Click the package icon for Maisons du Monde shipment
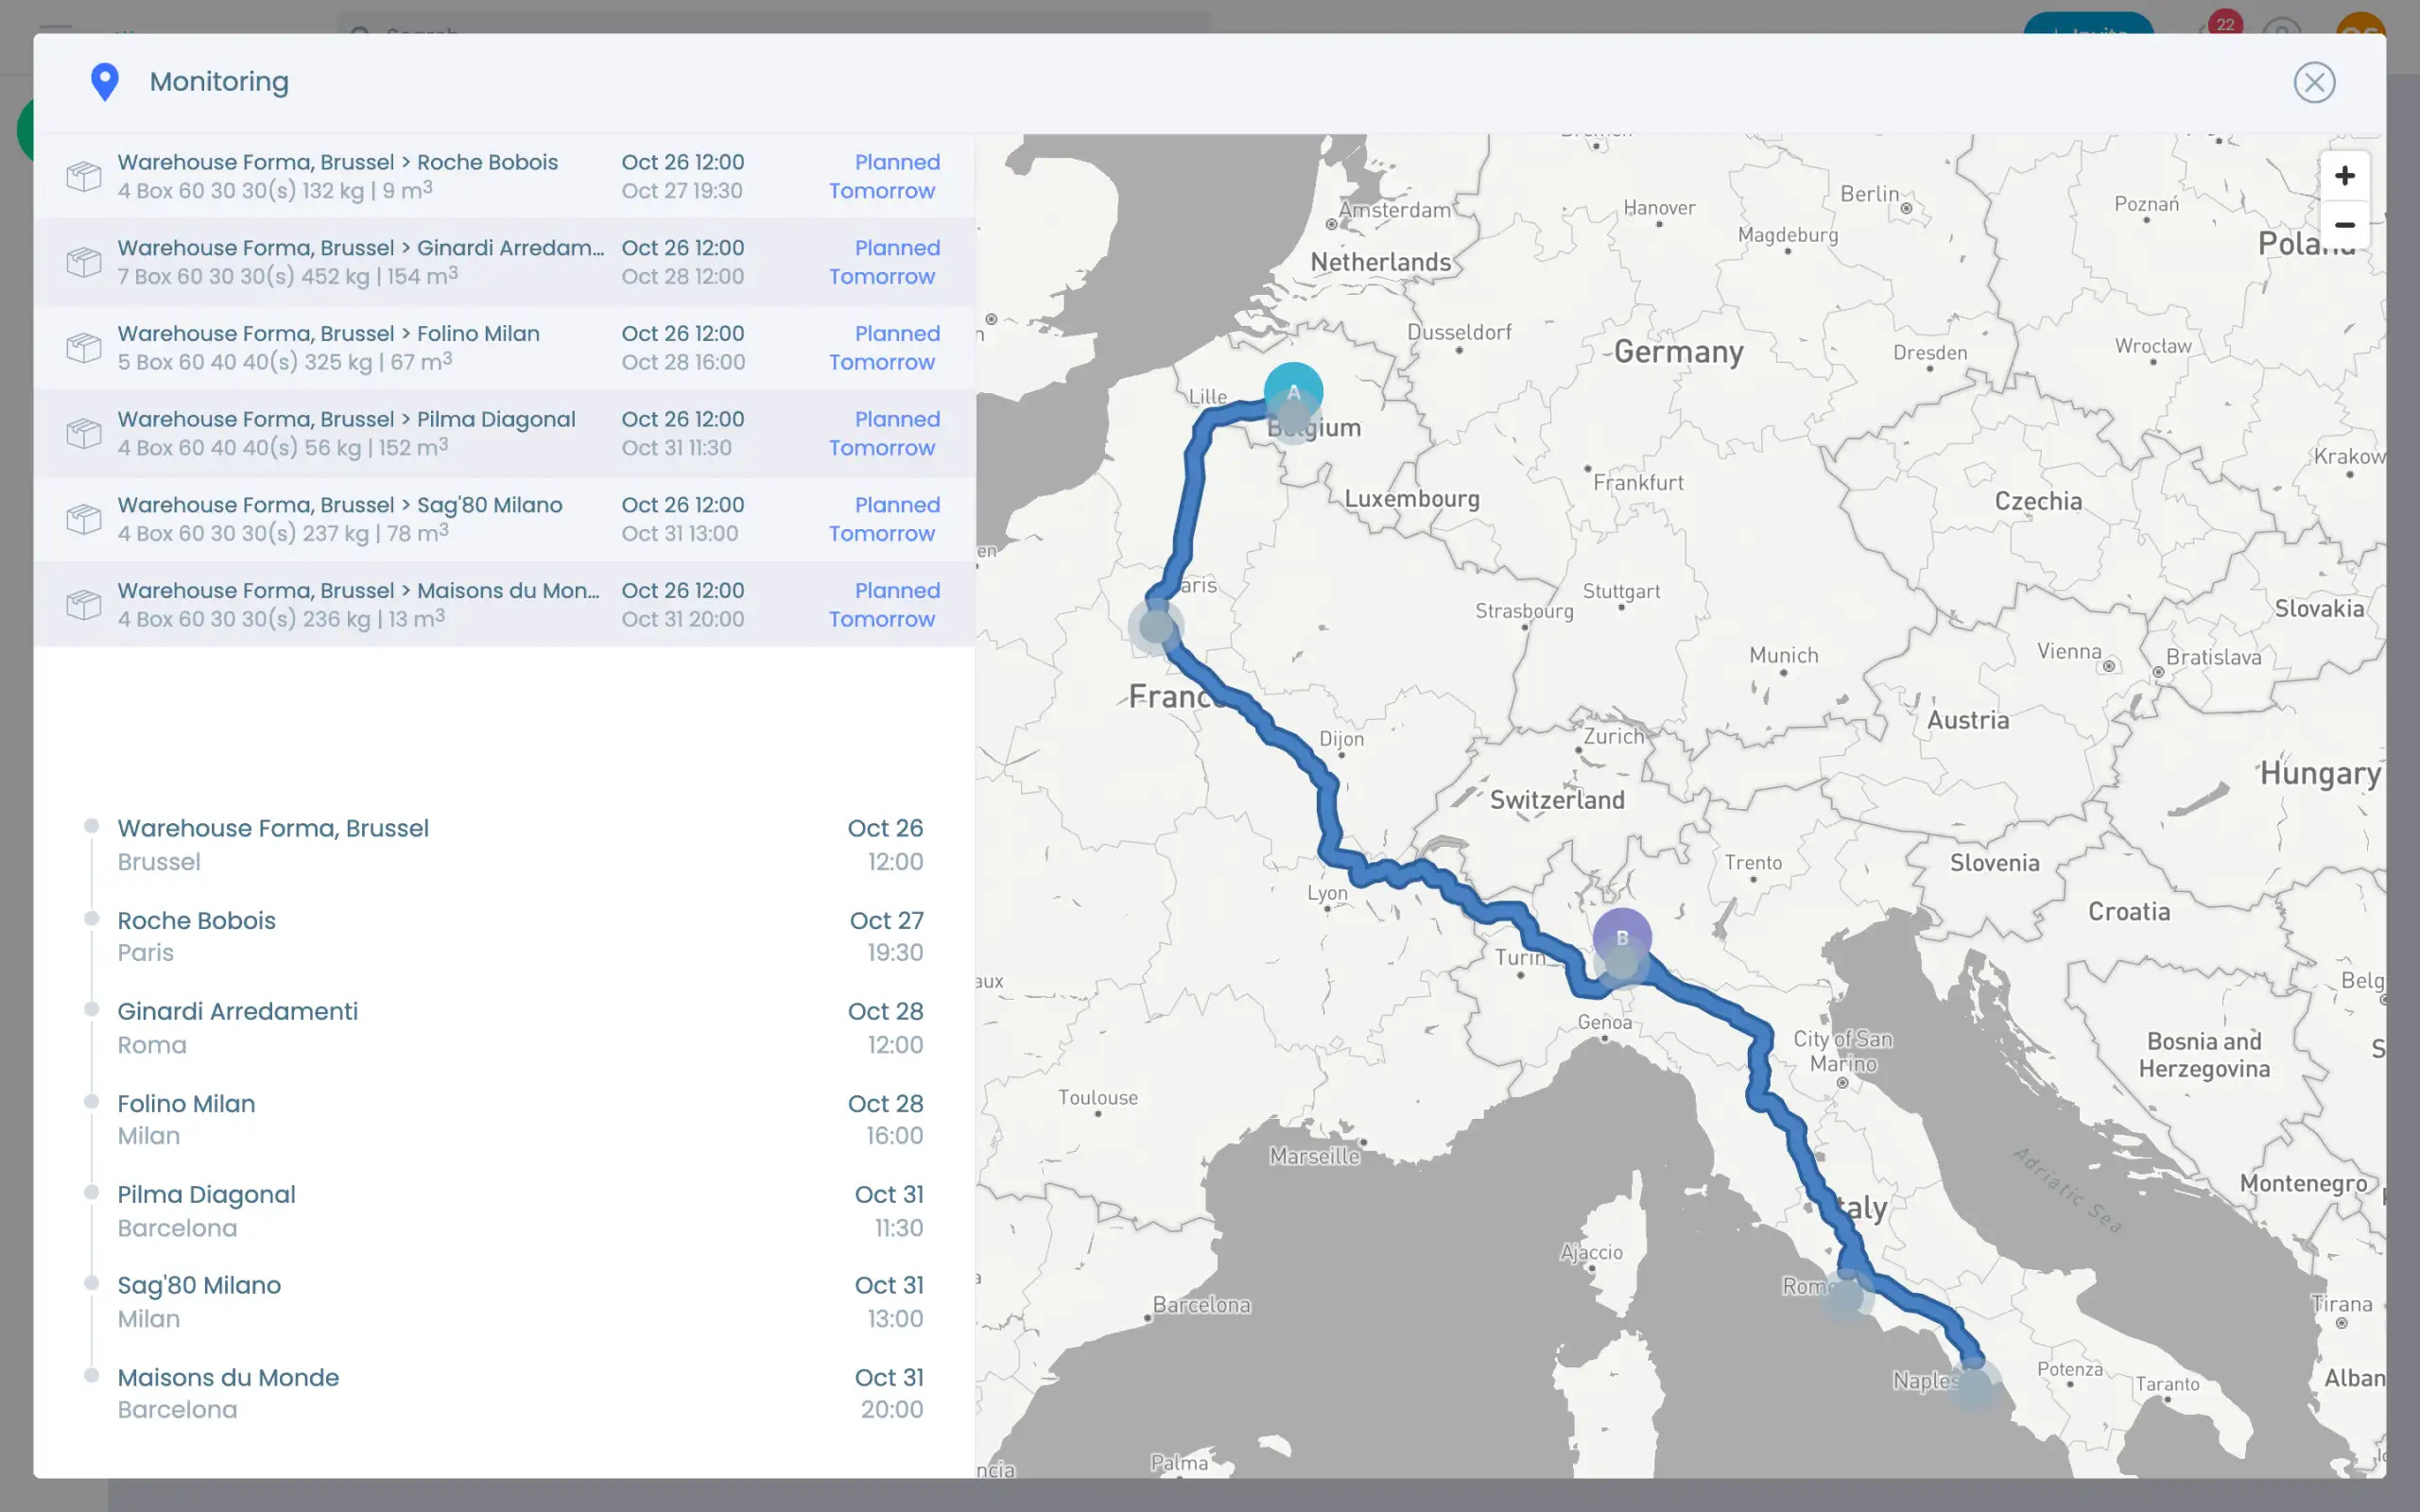 click(x=84, y=603)
